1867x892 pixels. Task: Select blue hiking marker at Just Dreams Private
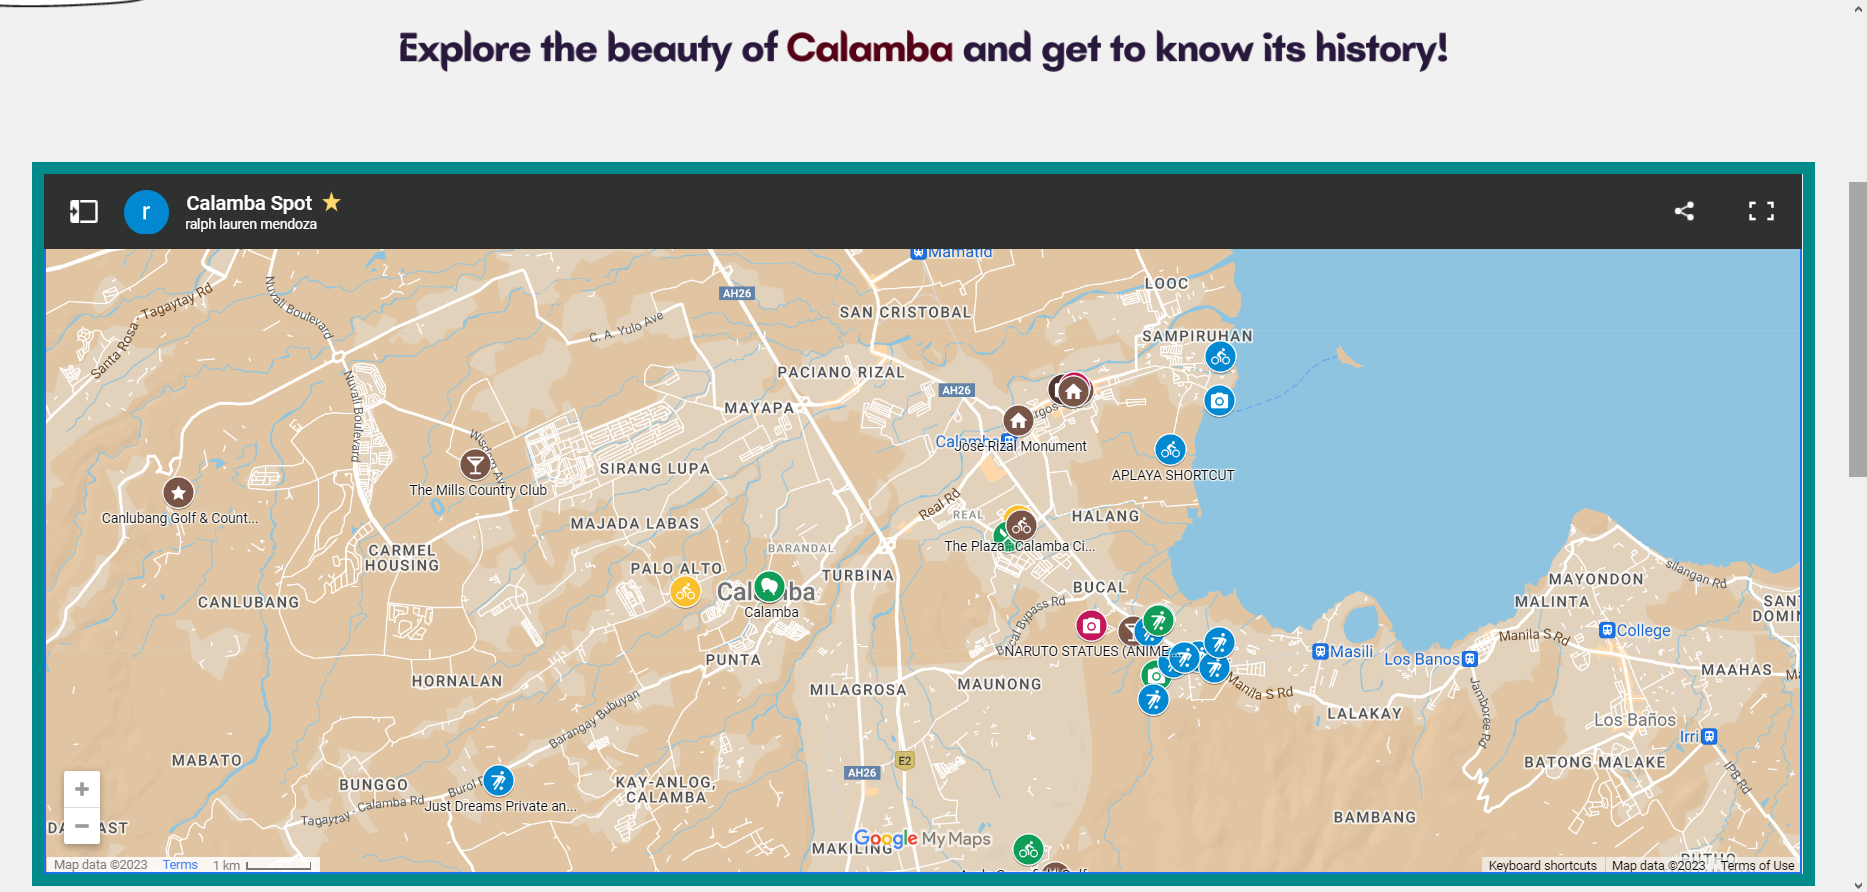pyautogui.click(x=498, y=780)
